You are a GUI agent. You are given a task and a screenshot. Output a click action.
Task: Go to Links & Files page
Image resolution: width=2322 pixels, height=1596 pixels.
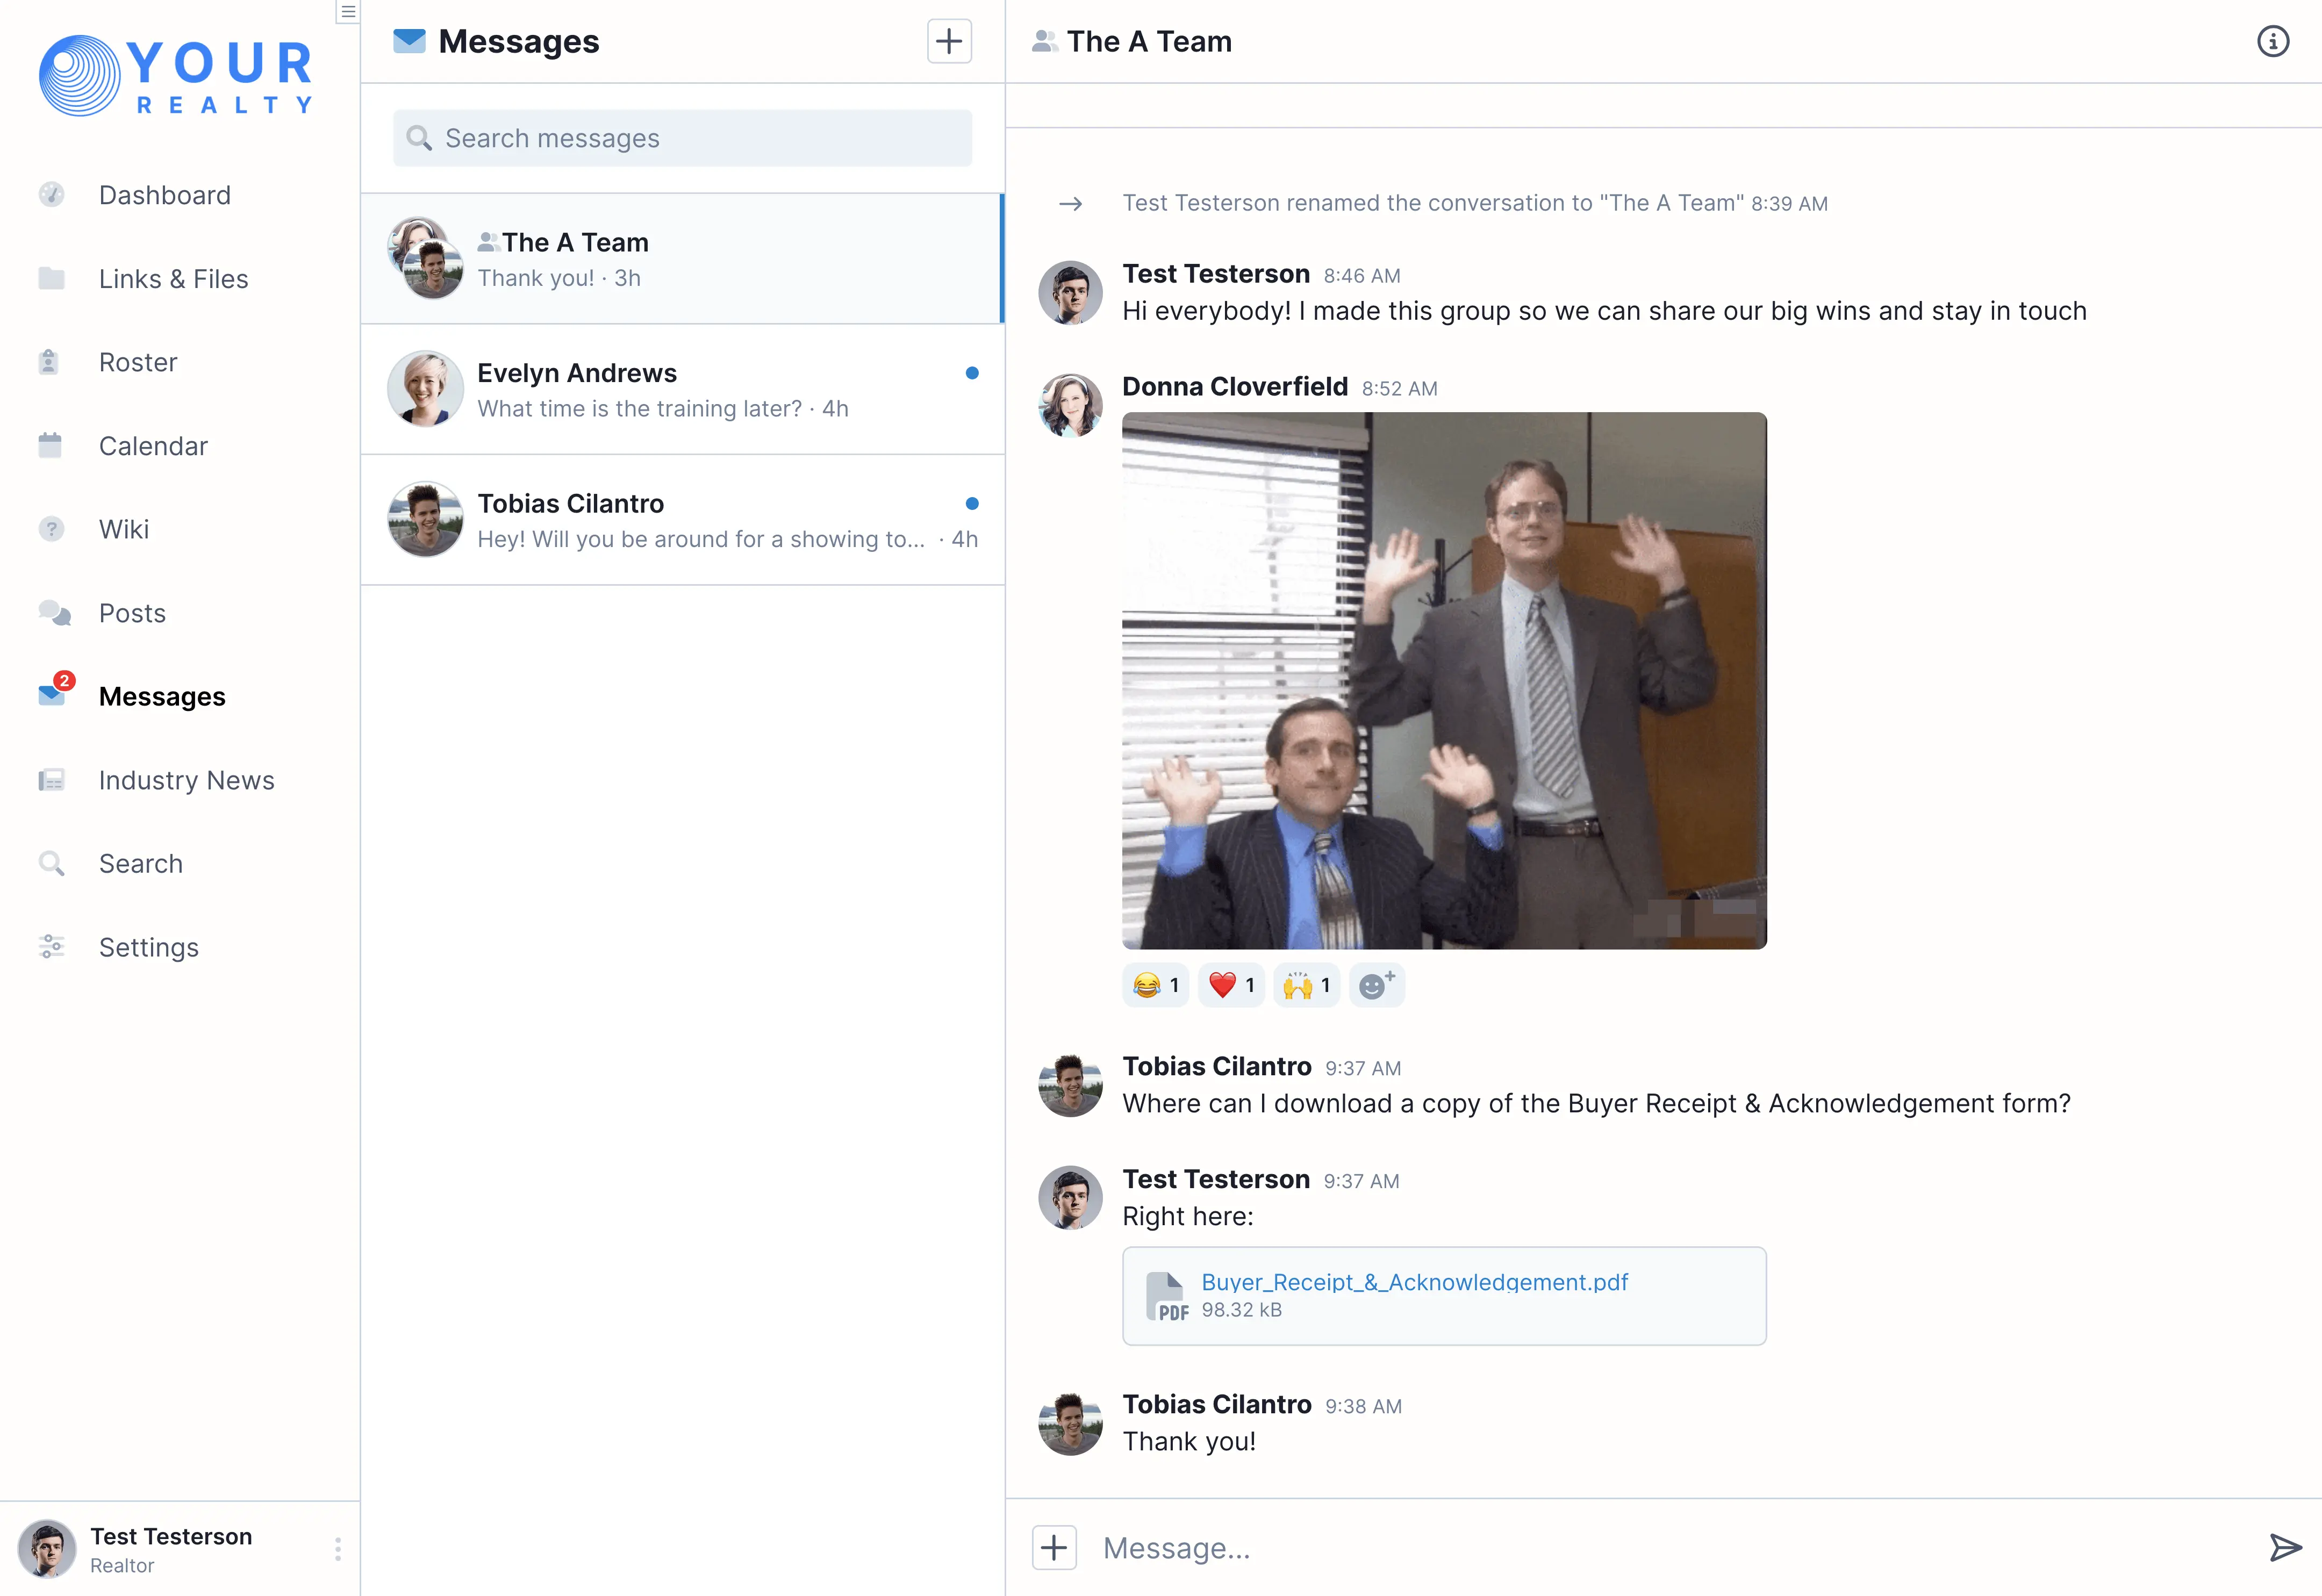point(173,279)
